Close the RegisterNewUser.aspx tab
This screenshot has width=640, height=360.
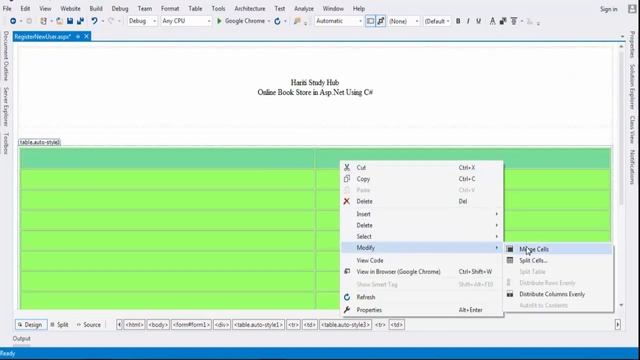87,37
